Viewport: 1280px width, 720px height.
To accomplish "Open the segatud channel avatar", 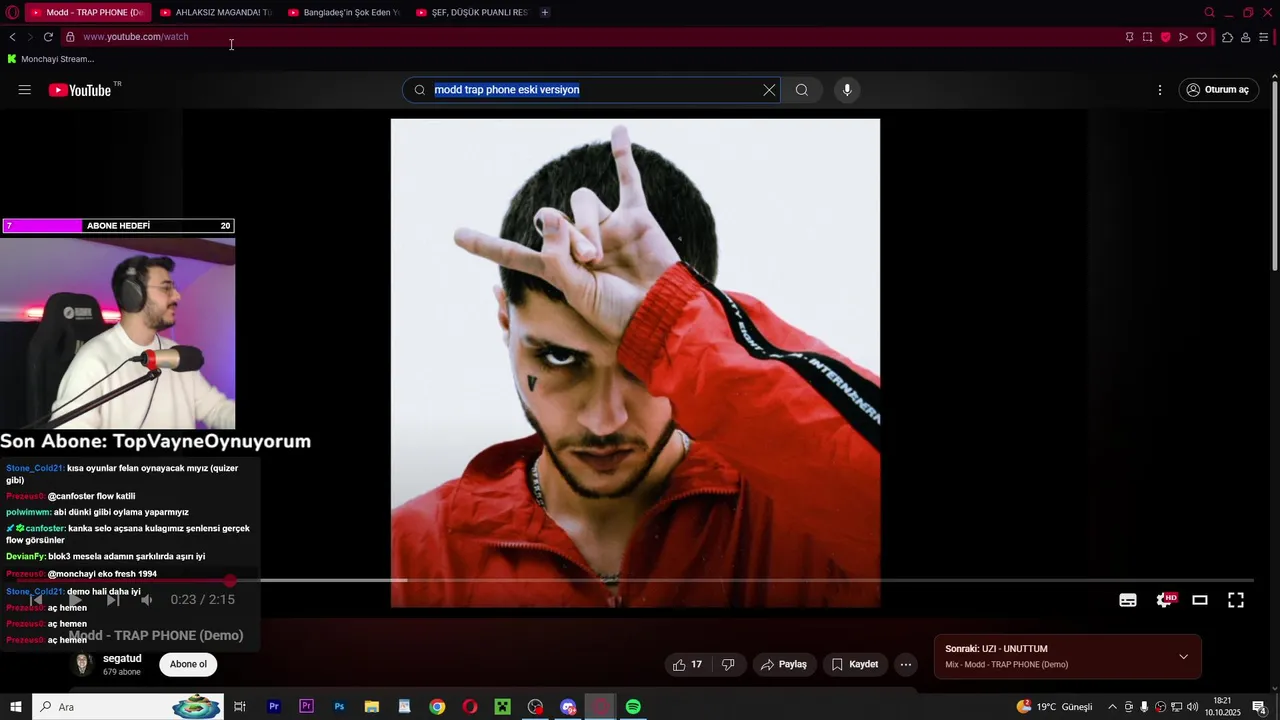I will [x=84, y=664].
